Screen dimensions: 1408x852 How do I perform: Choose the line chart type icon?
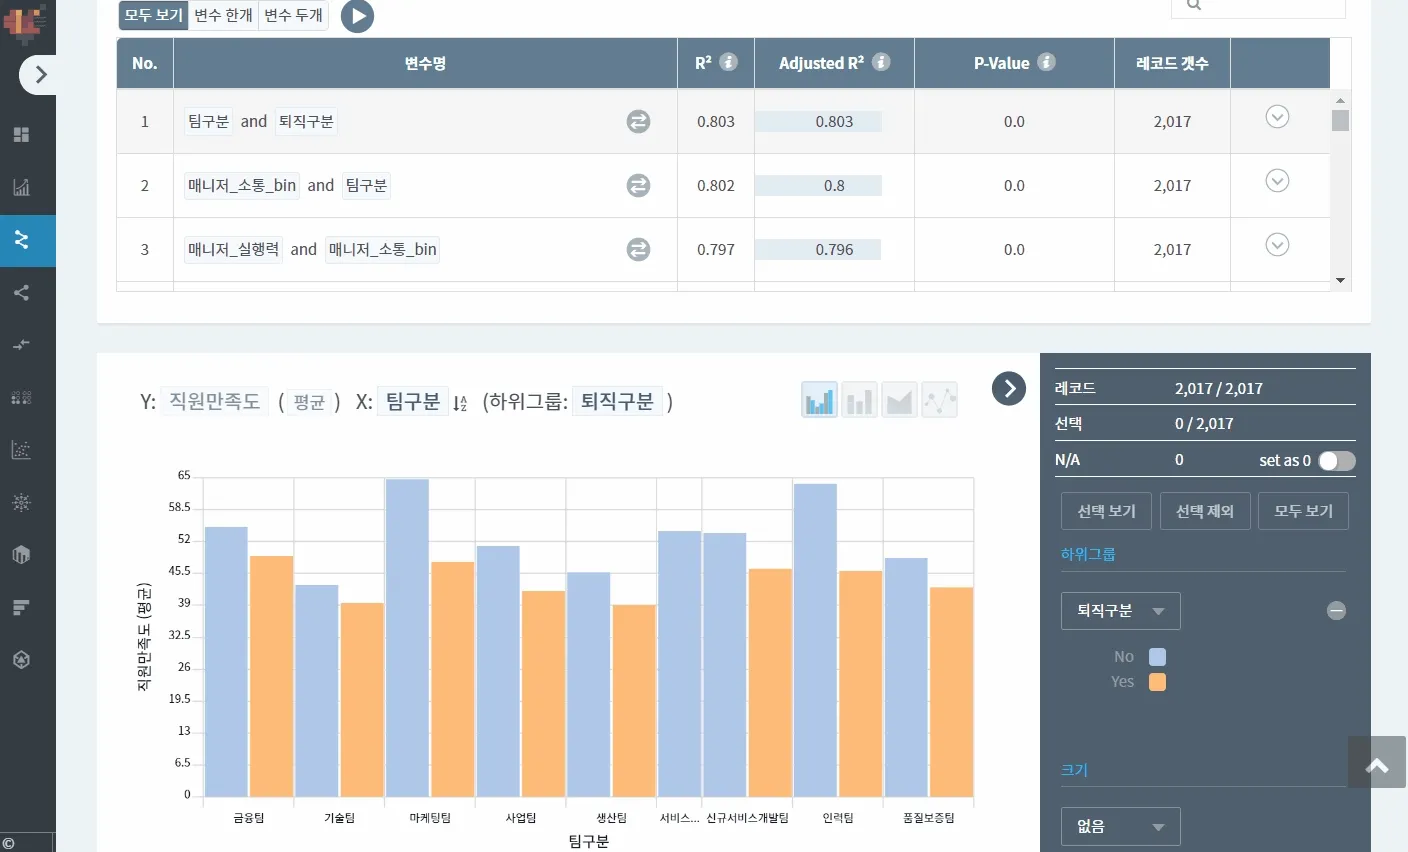(939, 400)
